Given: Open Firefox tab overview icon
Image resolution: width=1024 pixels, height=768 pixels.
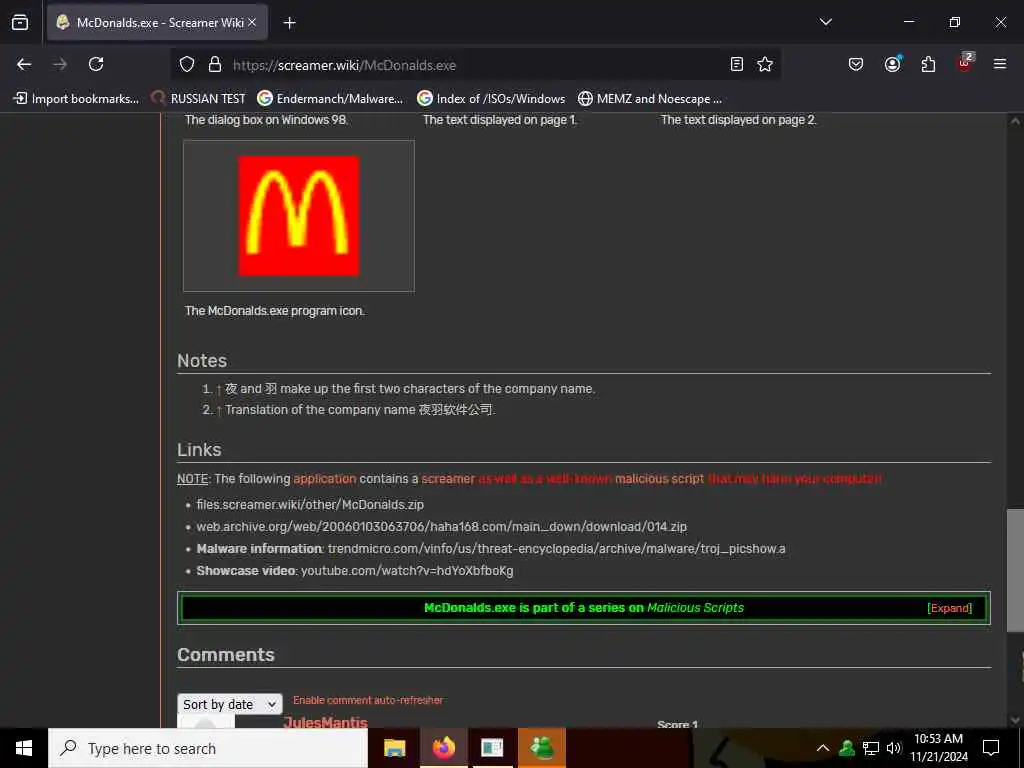Looking at the screenshot, I should coord(20,23).
